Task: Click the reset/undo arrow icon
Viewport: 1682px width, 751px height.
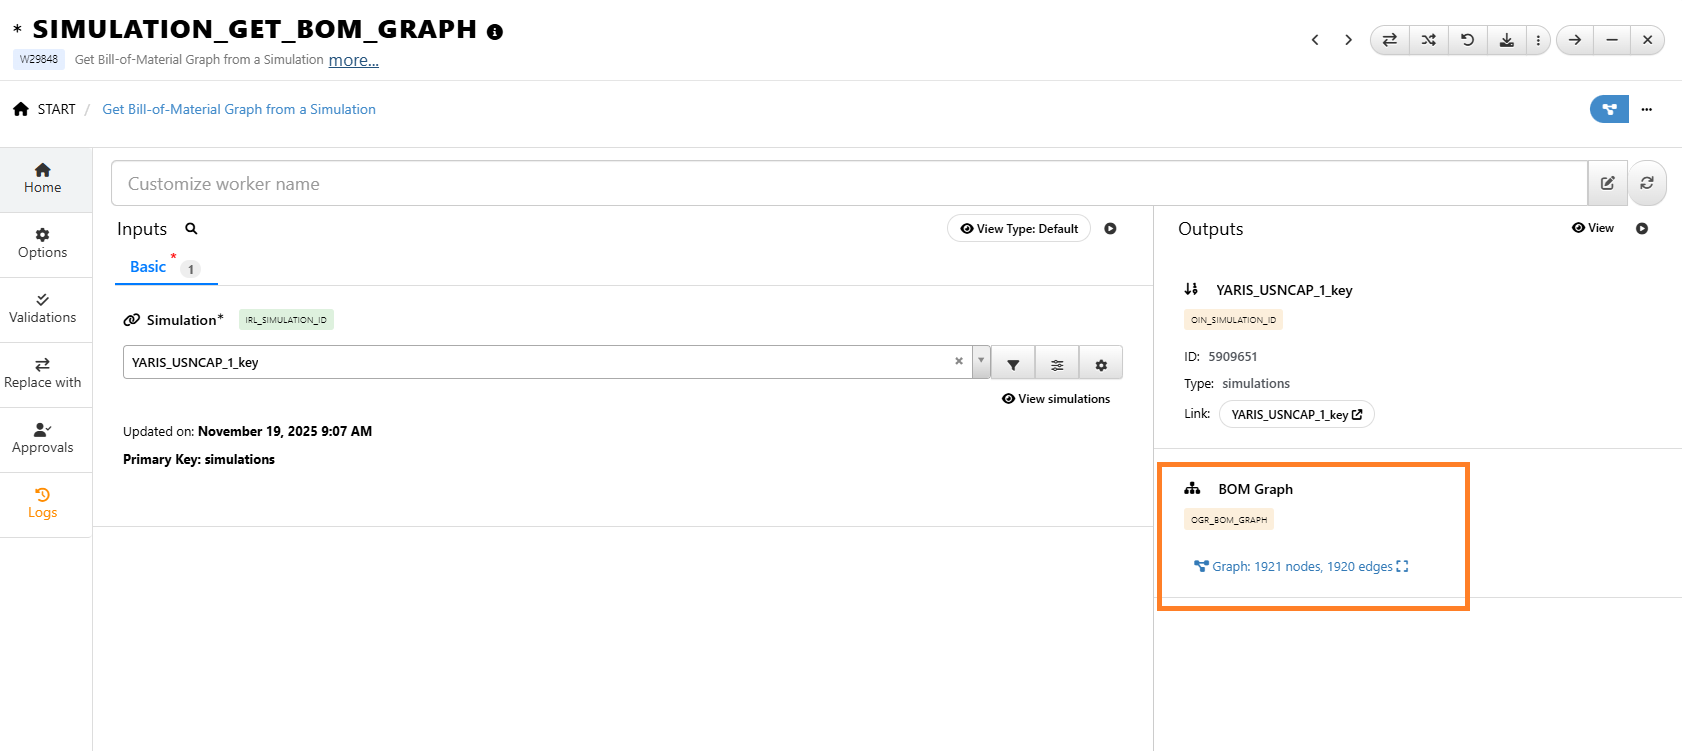Action: 1467,40
